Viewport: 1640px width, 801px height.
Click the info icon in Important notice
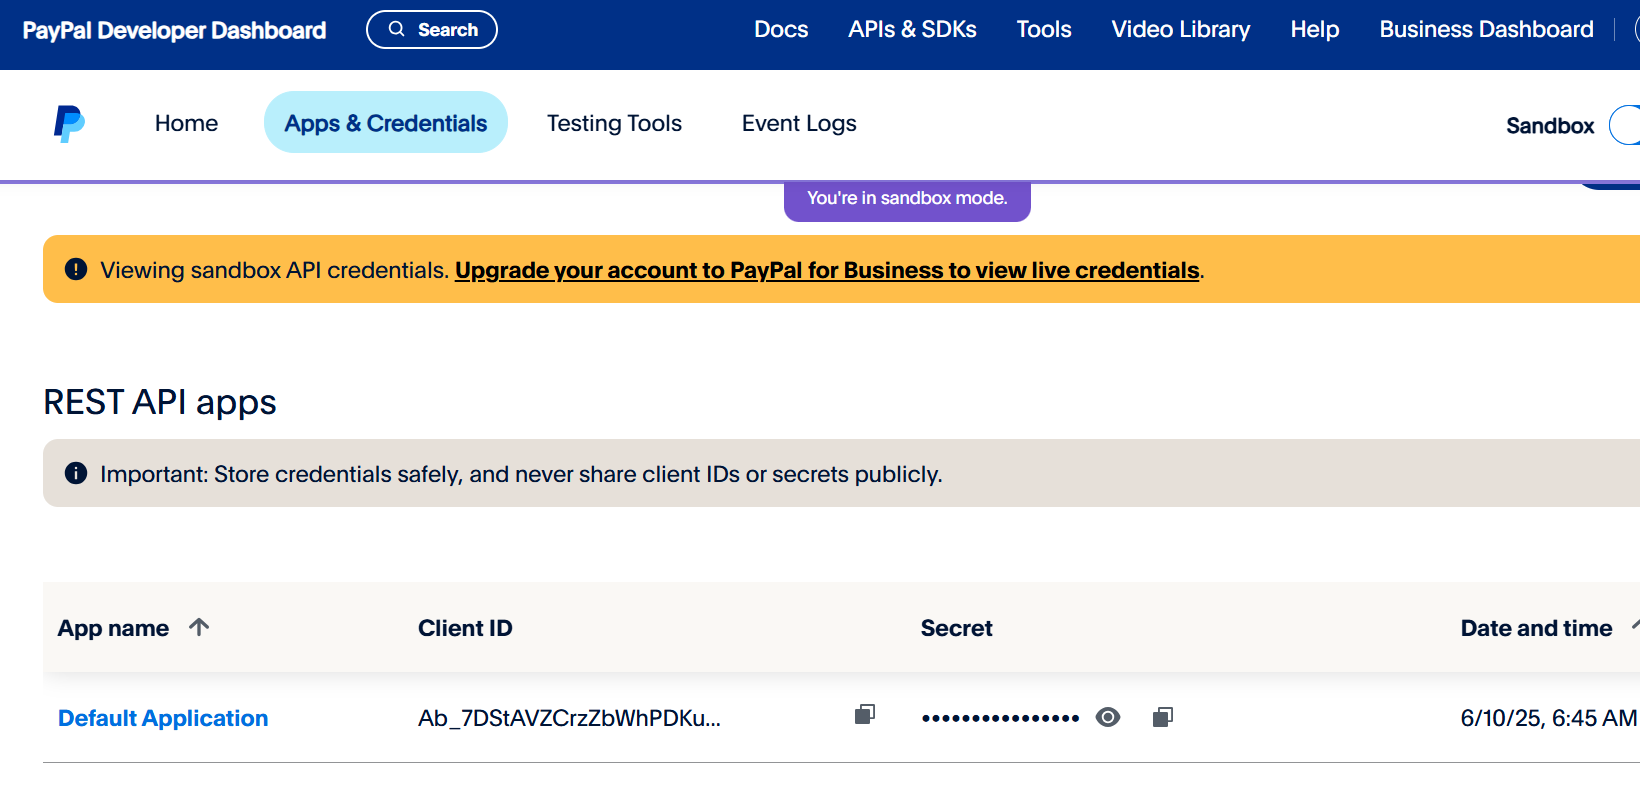(76, 473)
